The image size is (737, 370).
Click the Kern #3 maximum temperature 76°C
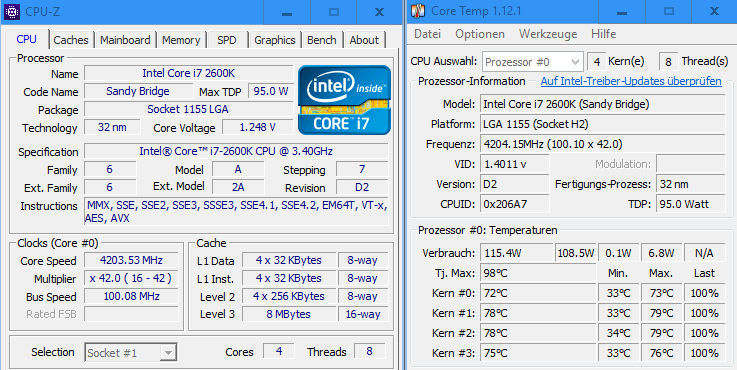pos(661,353)
